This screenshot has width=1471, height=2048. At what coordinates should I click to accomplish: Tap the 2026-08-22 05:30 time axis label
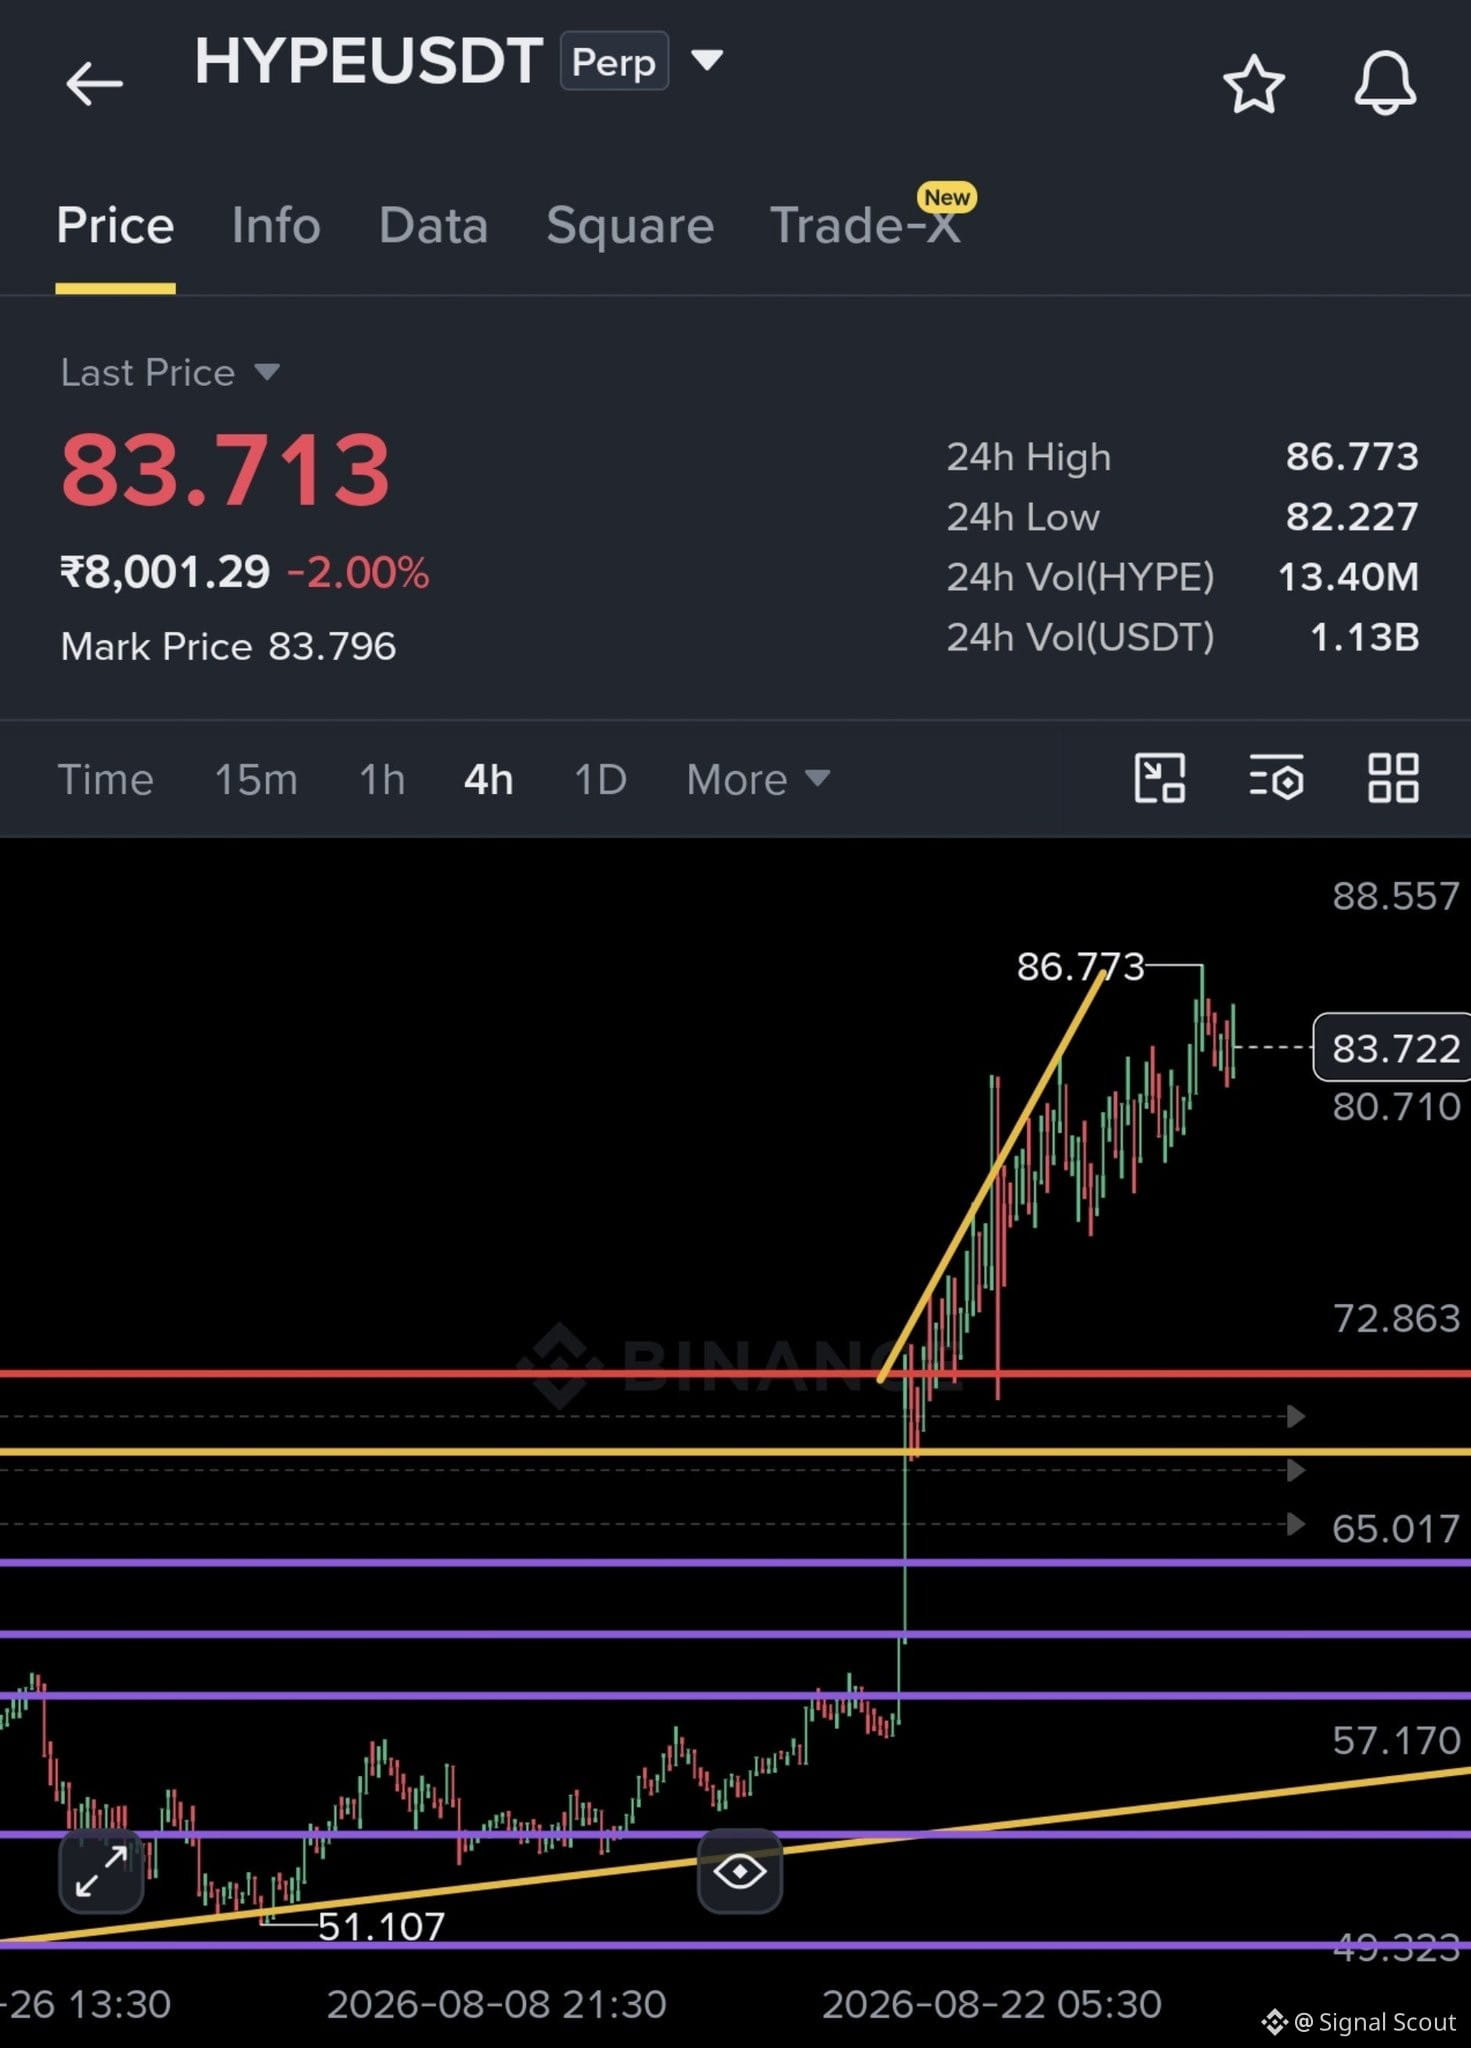(x=991, y=2005)
